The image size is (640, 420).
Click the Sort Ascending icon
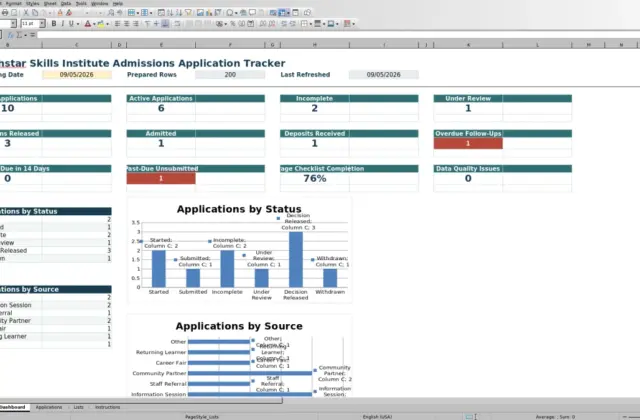click(170, 13)
